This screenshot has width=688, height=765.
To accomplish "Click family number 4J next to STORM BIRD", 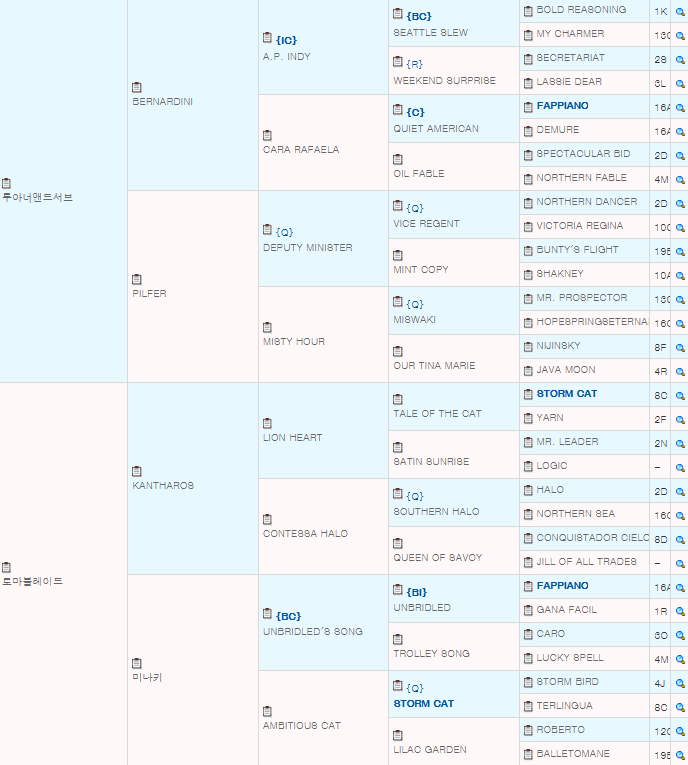I will [x=660, y=684].
